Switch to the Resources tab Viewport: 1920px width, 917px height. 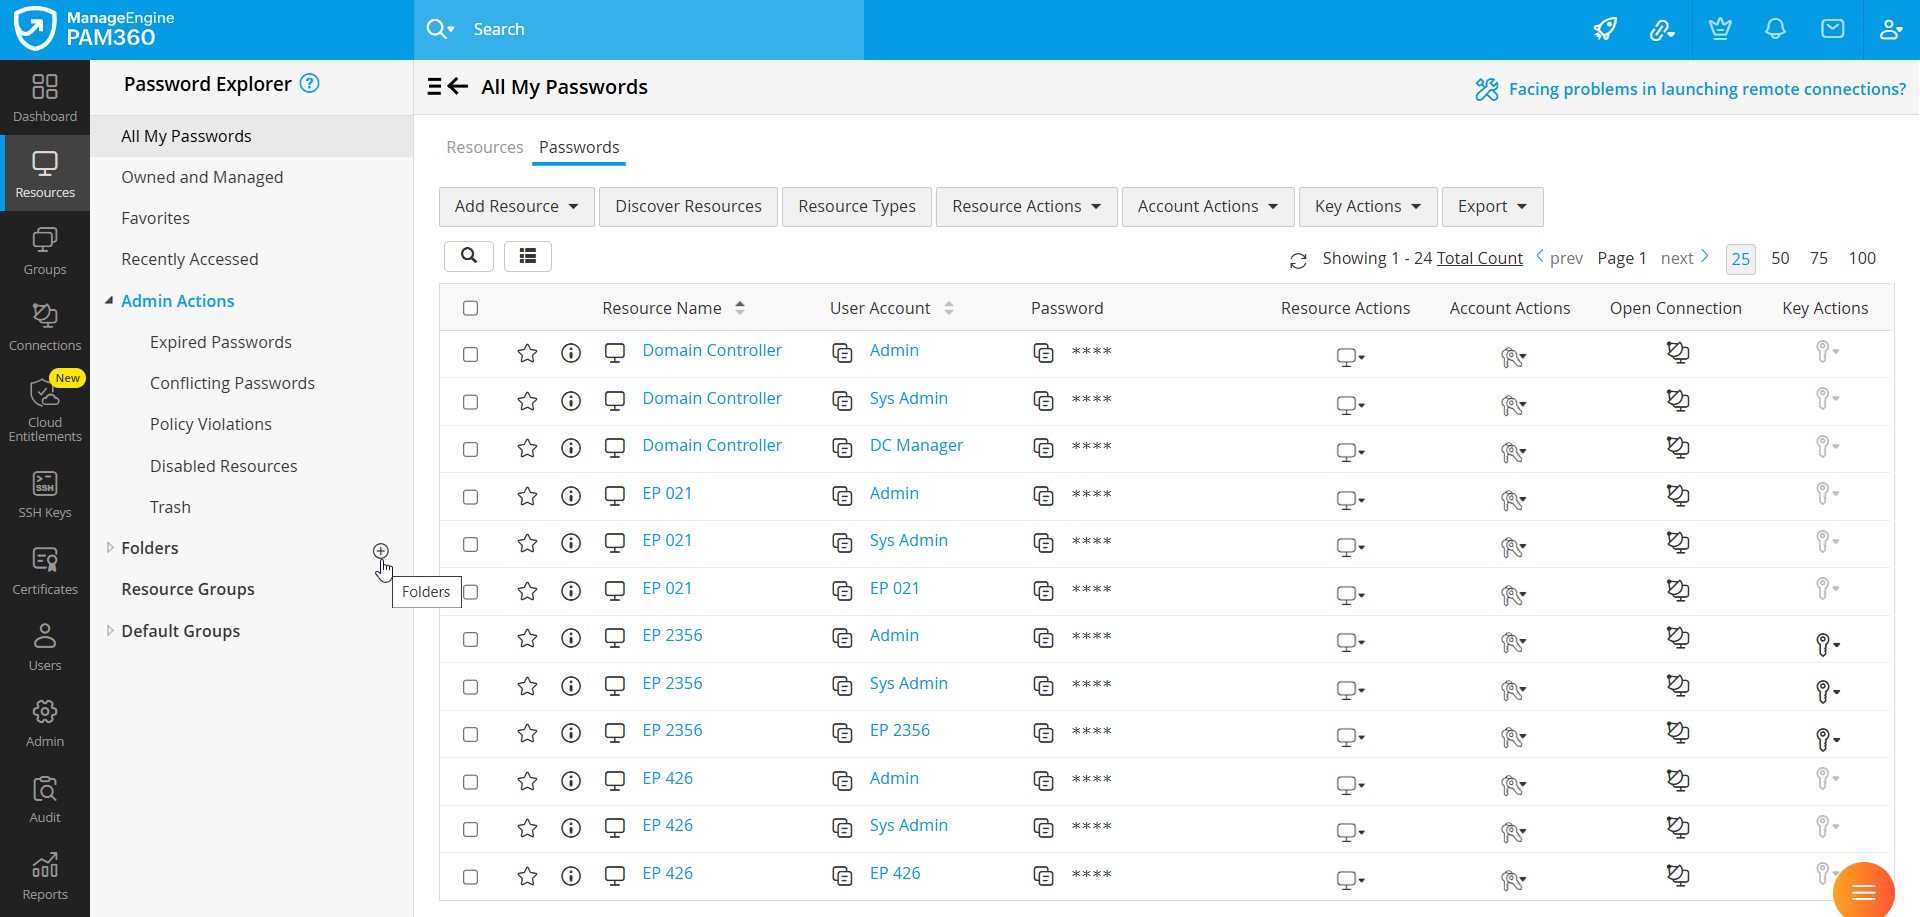485,147
